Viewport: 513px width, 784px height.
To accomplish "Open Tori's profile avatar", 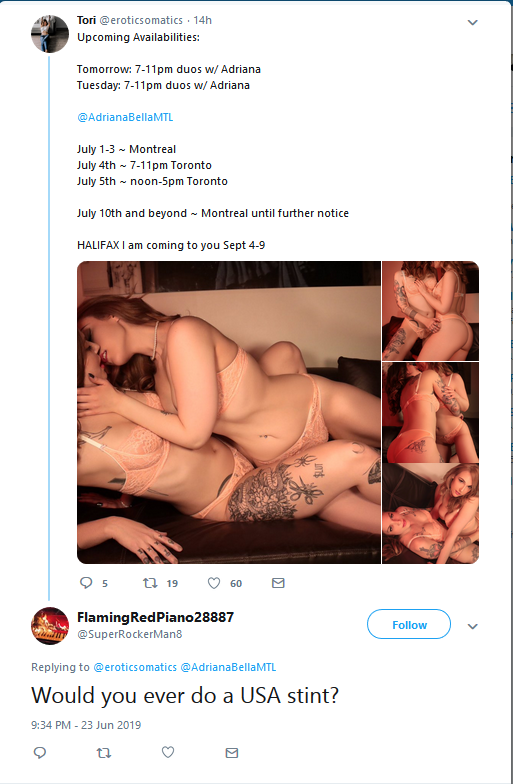I will [x=50, y=34].
